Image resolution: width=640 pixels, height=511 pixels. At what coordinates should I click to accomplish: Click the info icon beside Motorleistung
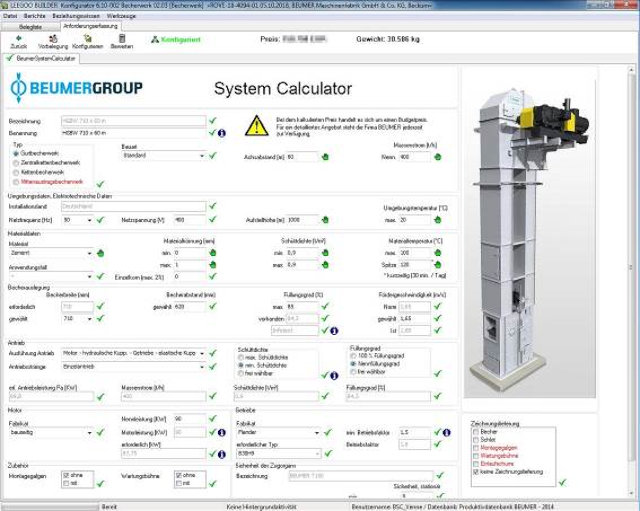(222, 433)
